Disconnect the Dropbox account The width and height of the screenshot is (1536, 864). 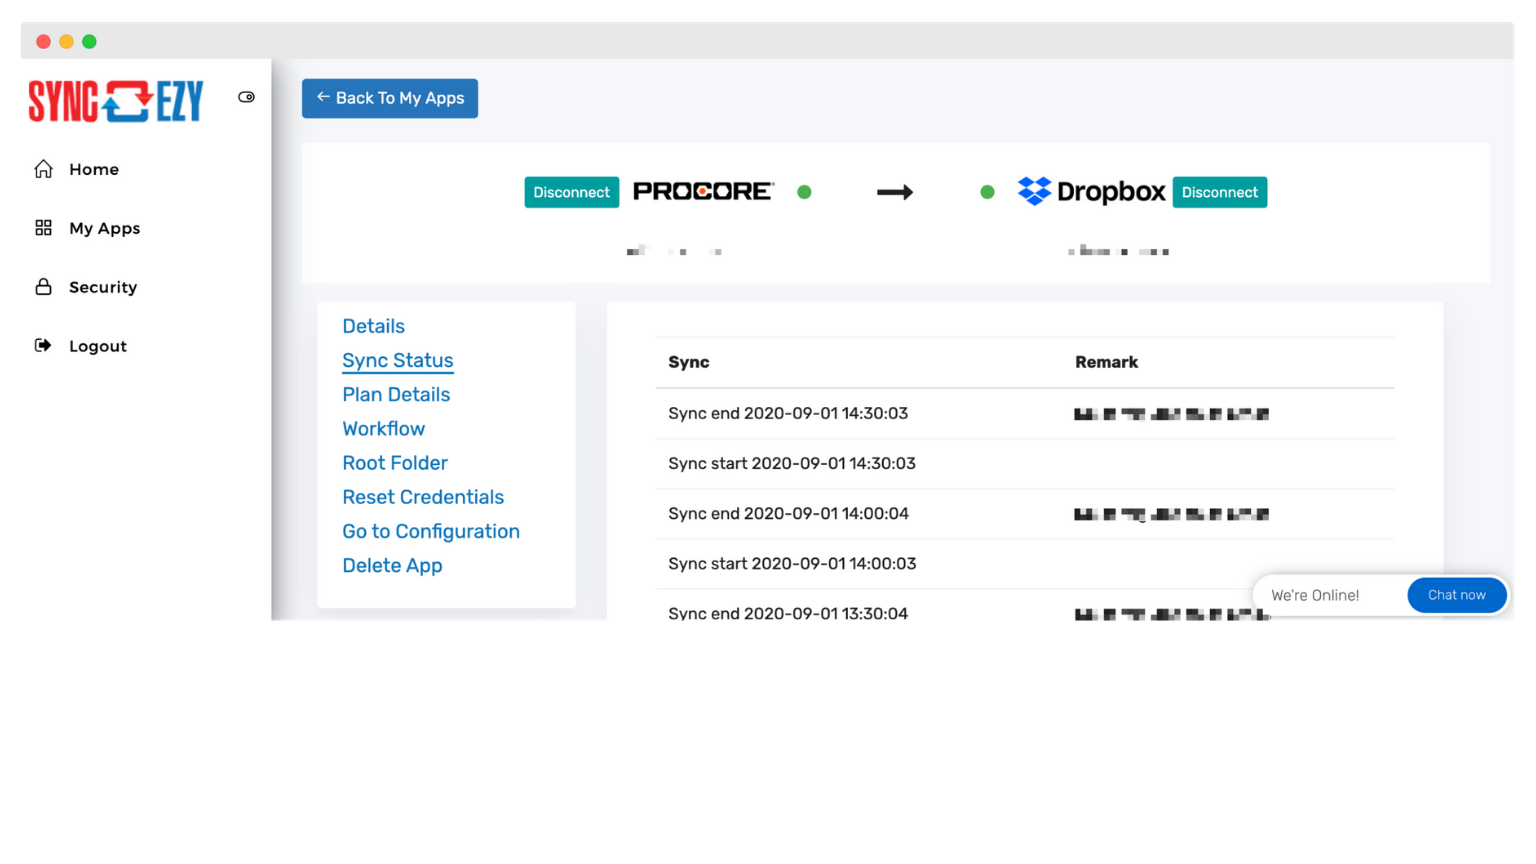click(1219, 191)
